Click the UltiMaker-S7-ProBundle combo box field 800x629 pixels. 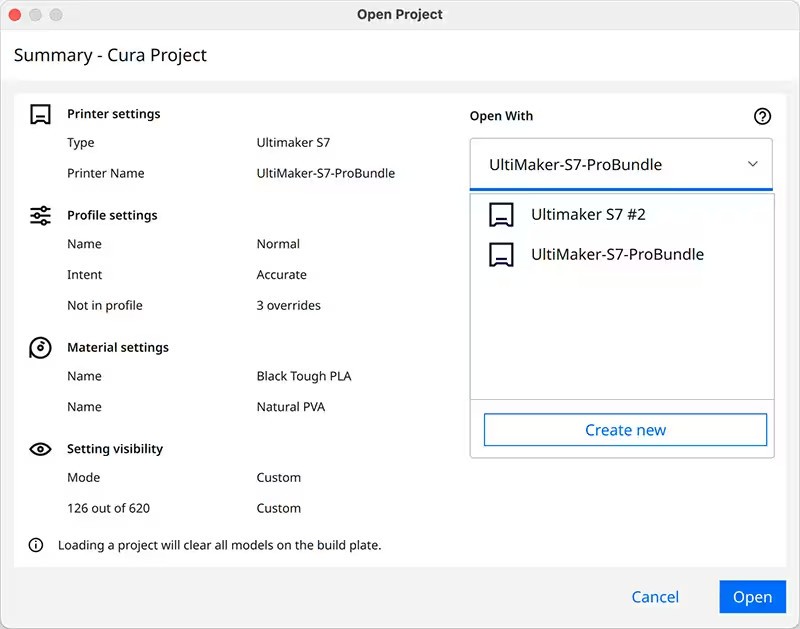(x=621, y=164)
